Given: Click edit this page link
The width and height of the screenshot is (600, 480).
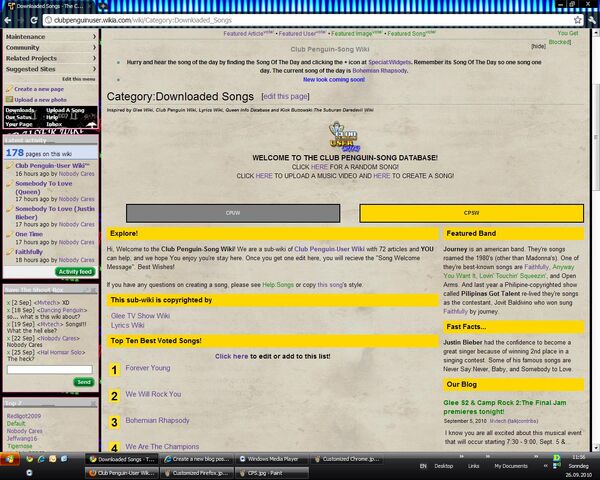Looking at the screenshot, I should coord(285,96).
